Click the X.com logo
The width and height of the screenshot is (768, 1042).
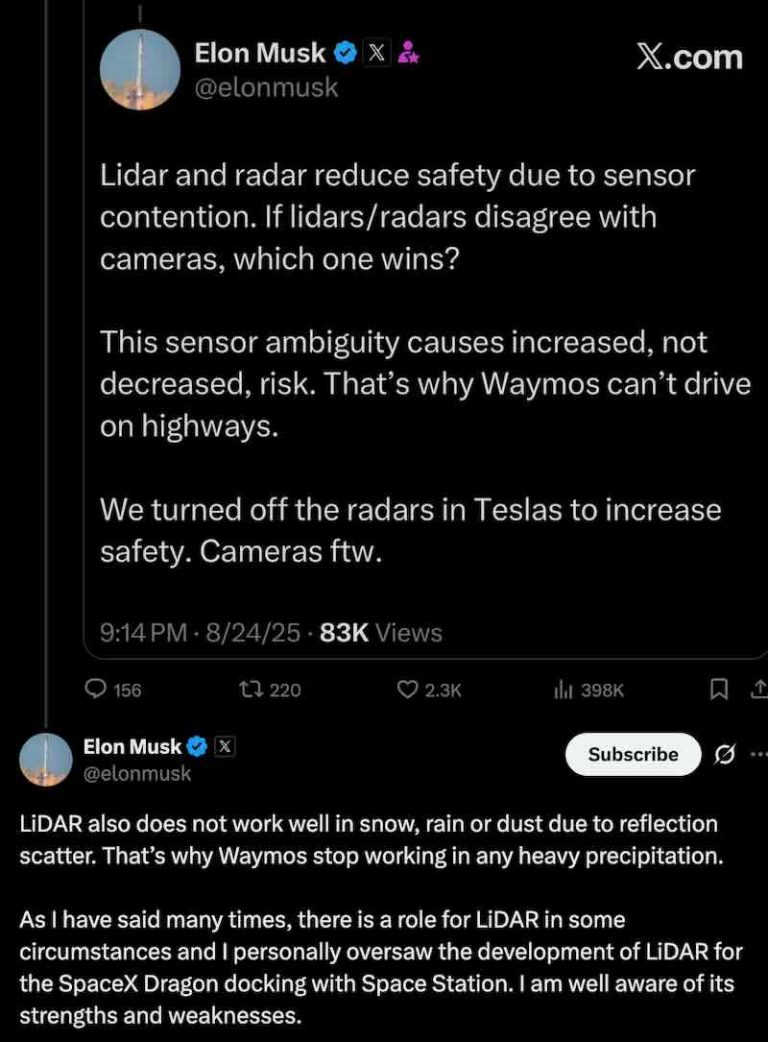[690, 57]
